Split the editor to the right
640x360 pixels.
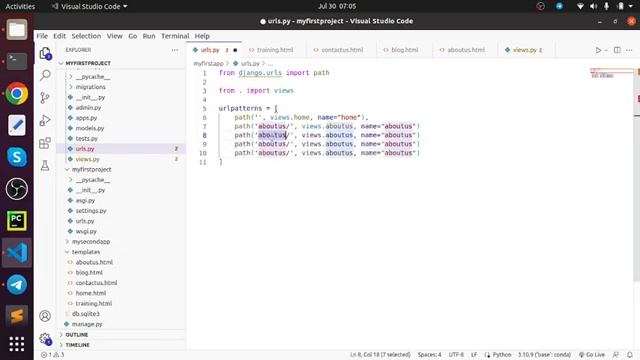617,50
